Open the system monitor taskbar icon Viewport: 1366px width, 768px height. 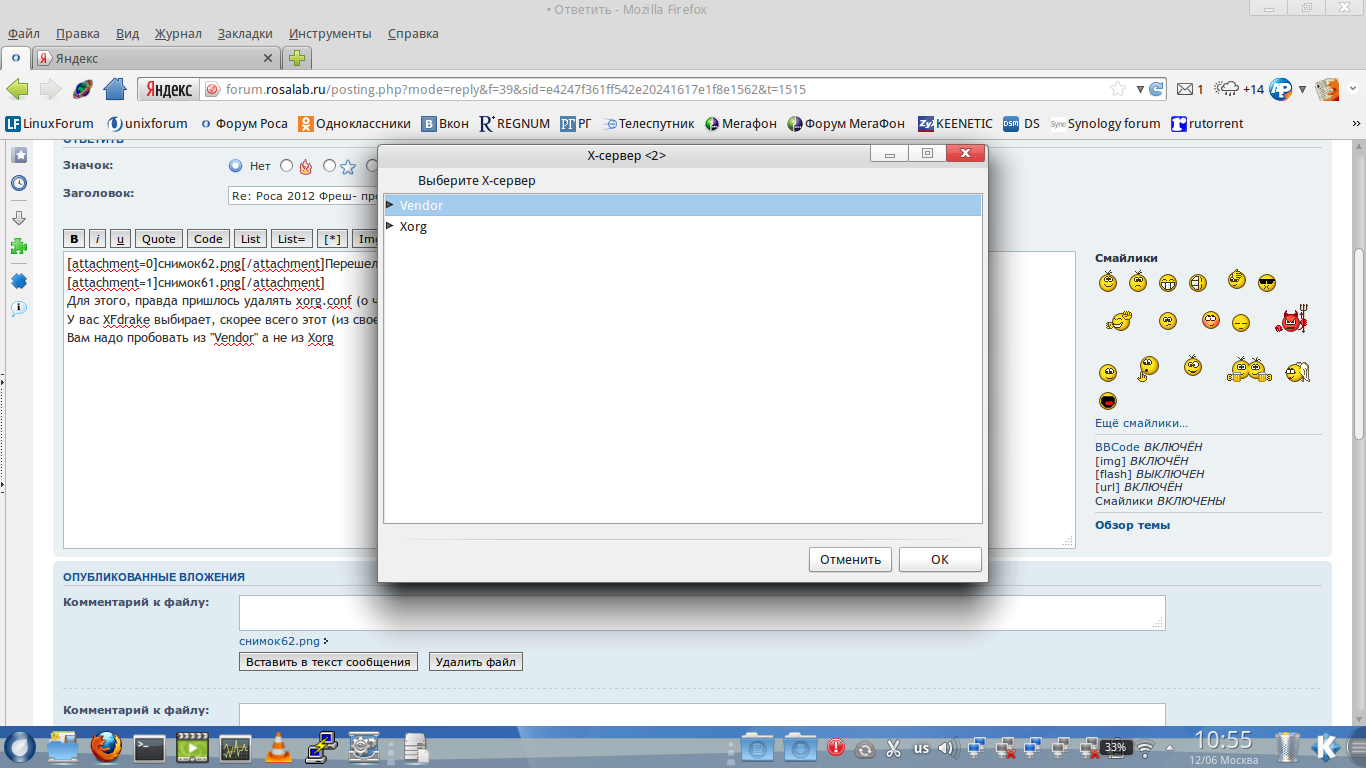235,747
